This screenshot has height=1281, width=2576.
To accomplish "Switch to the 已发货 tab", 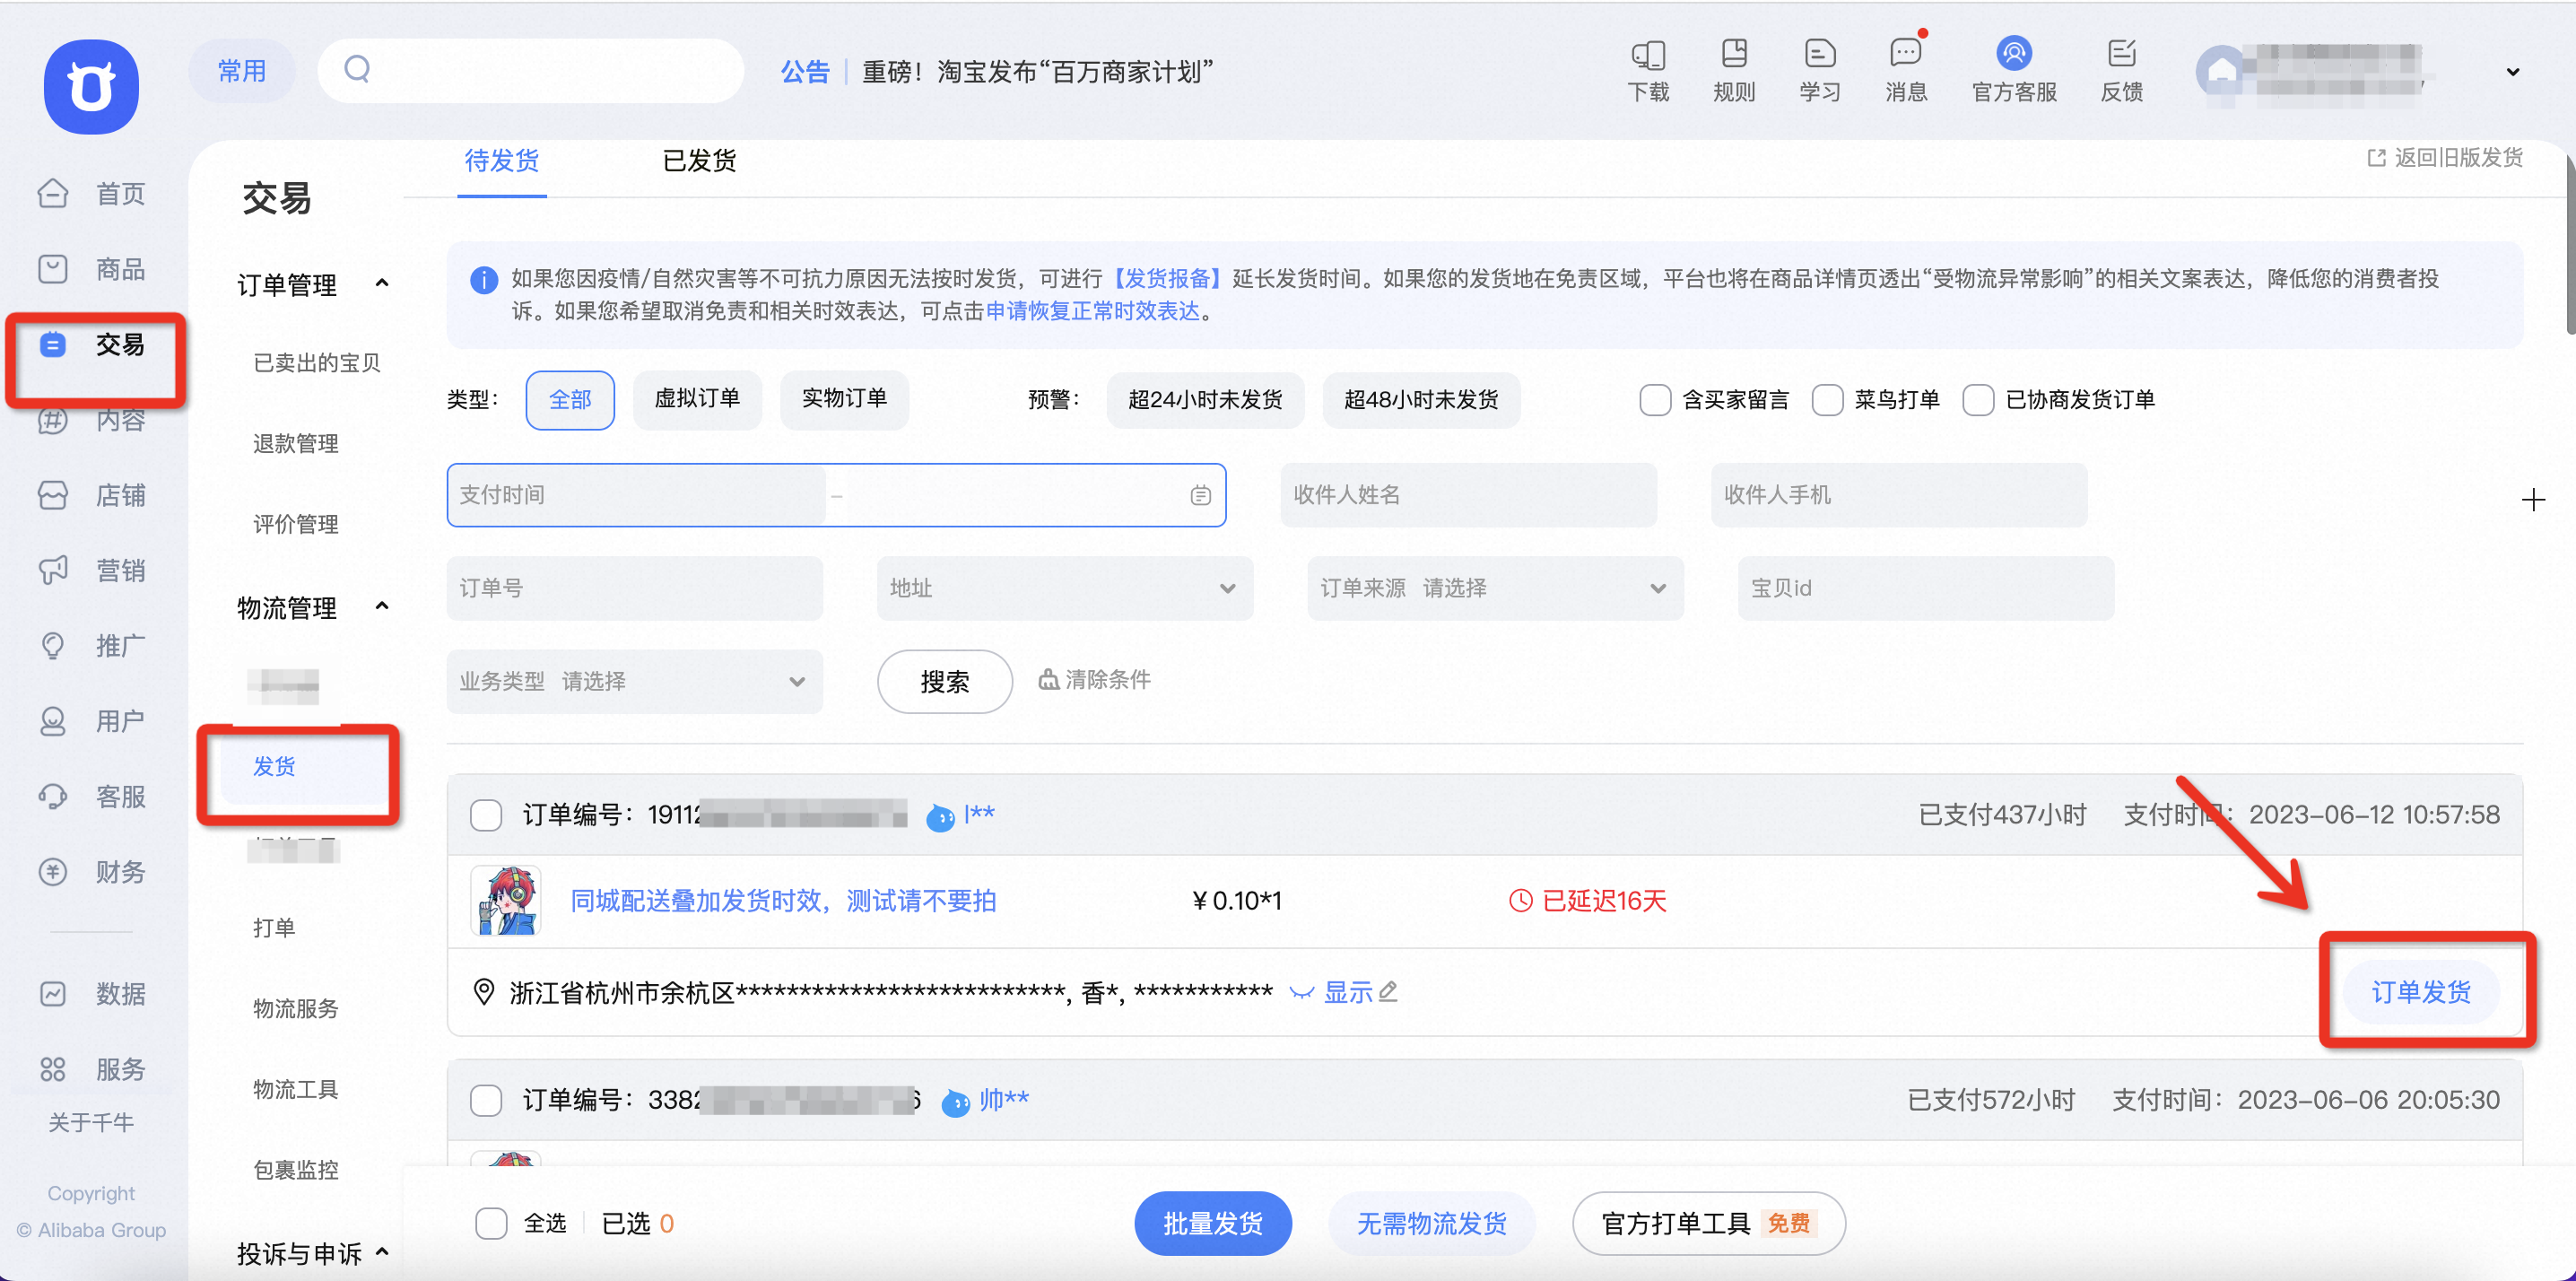I will 699,161.
